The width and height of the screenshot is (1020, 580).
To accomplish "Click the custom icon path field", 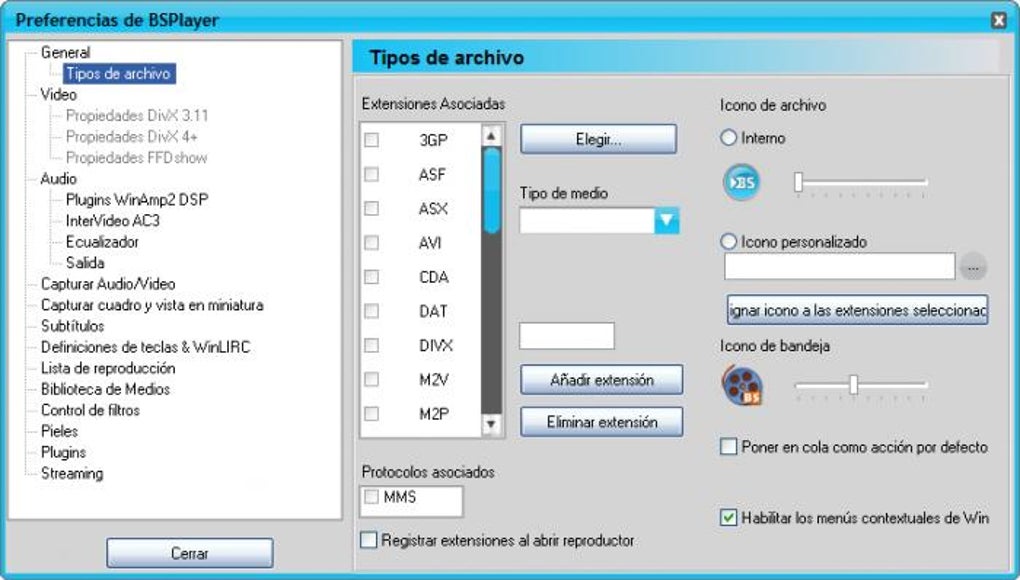I will click(x=840, y=267).
